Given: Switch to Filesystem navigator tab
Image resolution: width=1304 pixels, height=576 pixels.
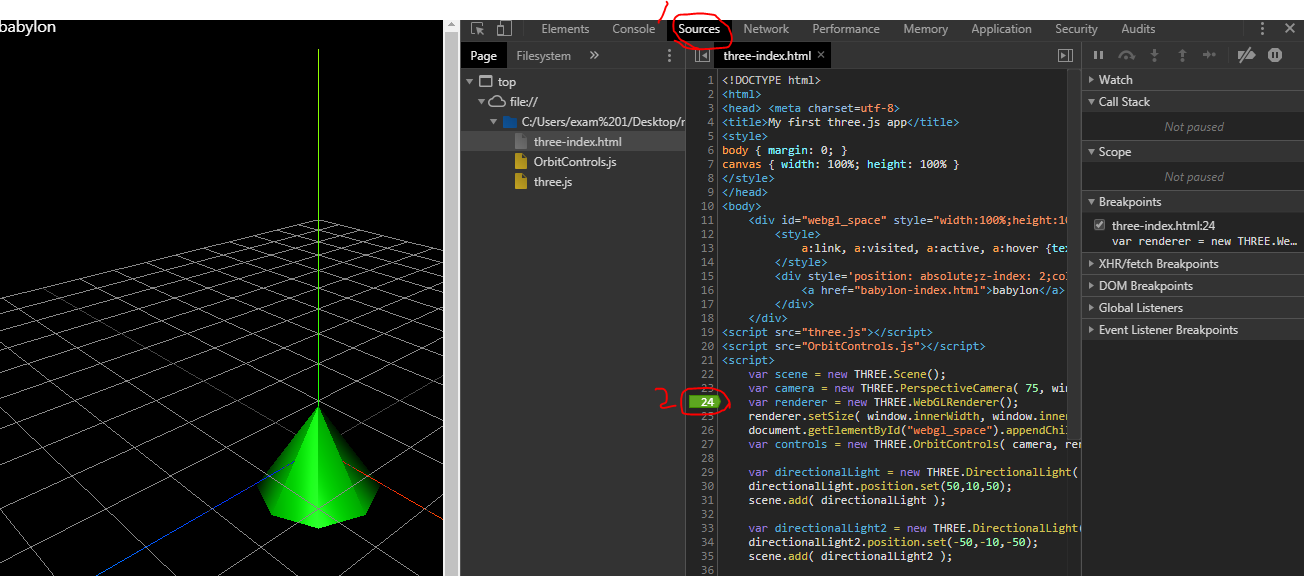Looking at the screenshot, I should coord(544,56).
